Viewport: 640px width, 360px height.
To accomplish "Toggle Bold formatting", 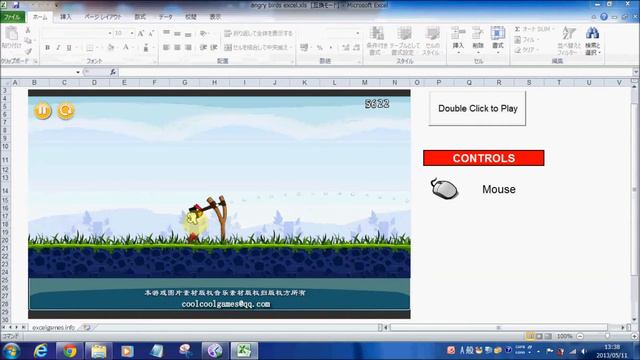I will pos(47,48).
